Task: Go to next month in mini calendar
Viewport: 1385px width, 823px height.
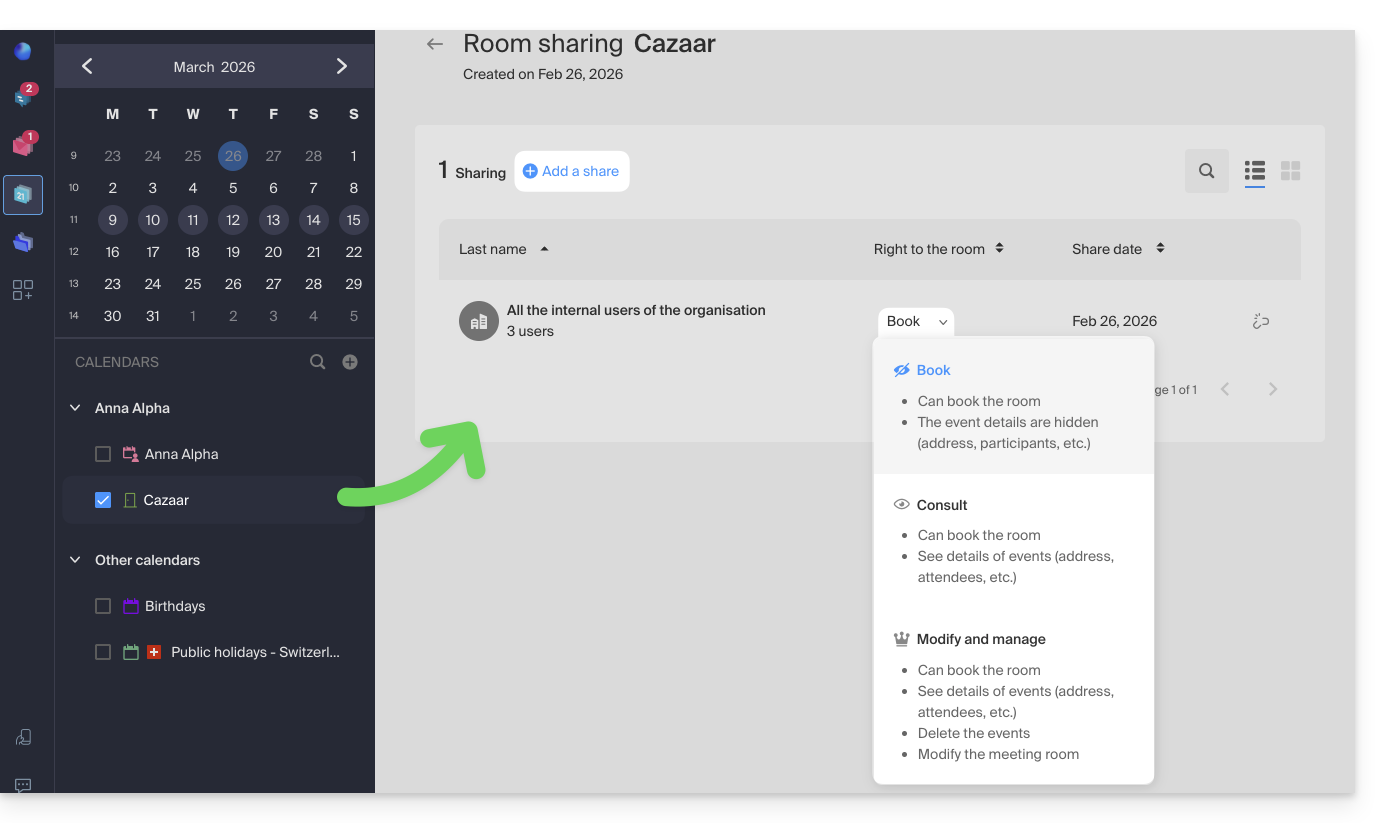Action: [342, 66]
